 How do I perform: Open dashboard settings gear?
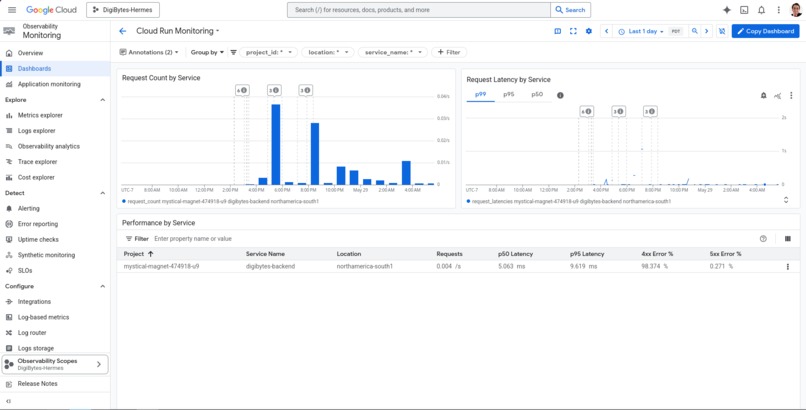[589, 31]
